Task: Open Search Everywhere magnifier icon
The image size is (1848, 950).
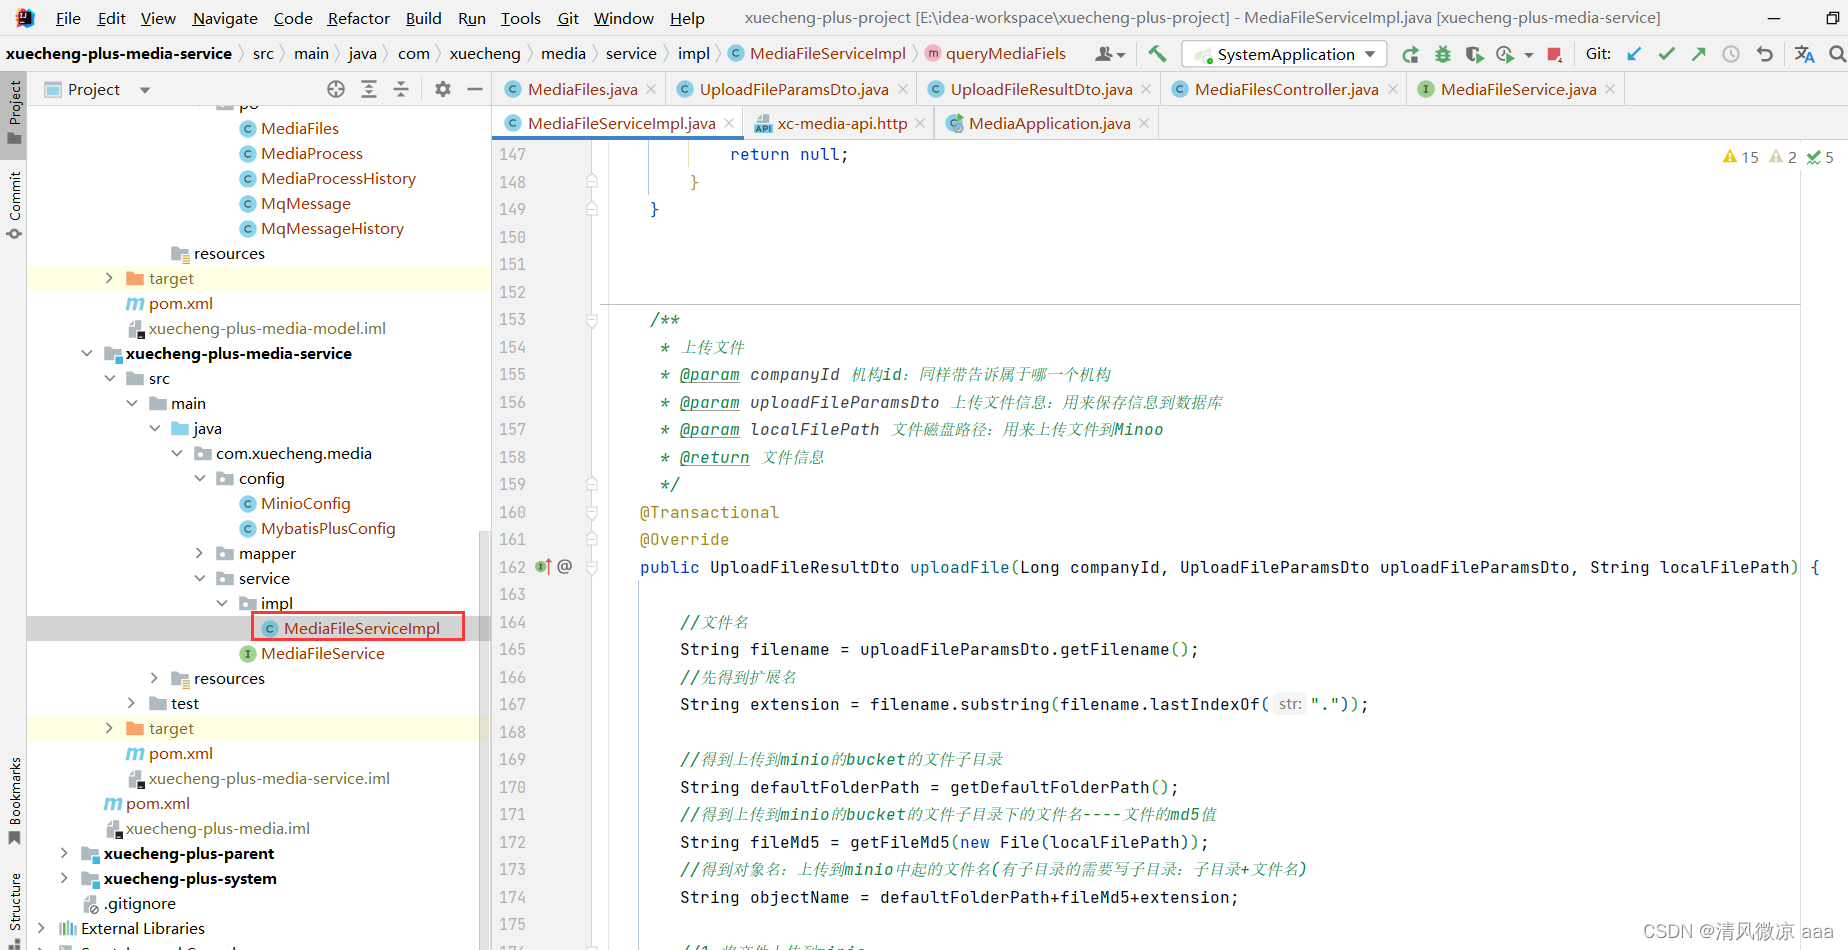Action: 1837,54
